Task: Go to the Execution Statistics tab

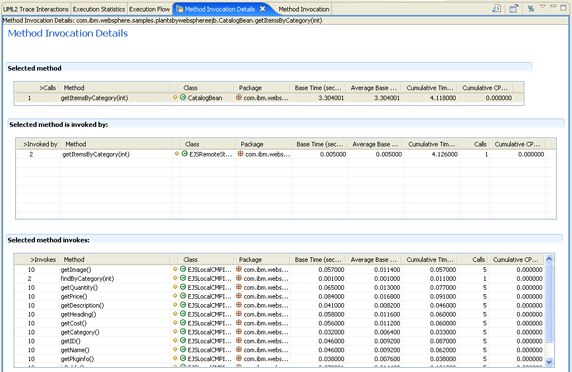Action: coord(99,9)
